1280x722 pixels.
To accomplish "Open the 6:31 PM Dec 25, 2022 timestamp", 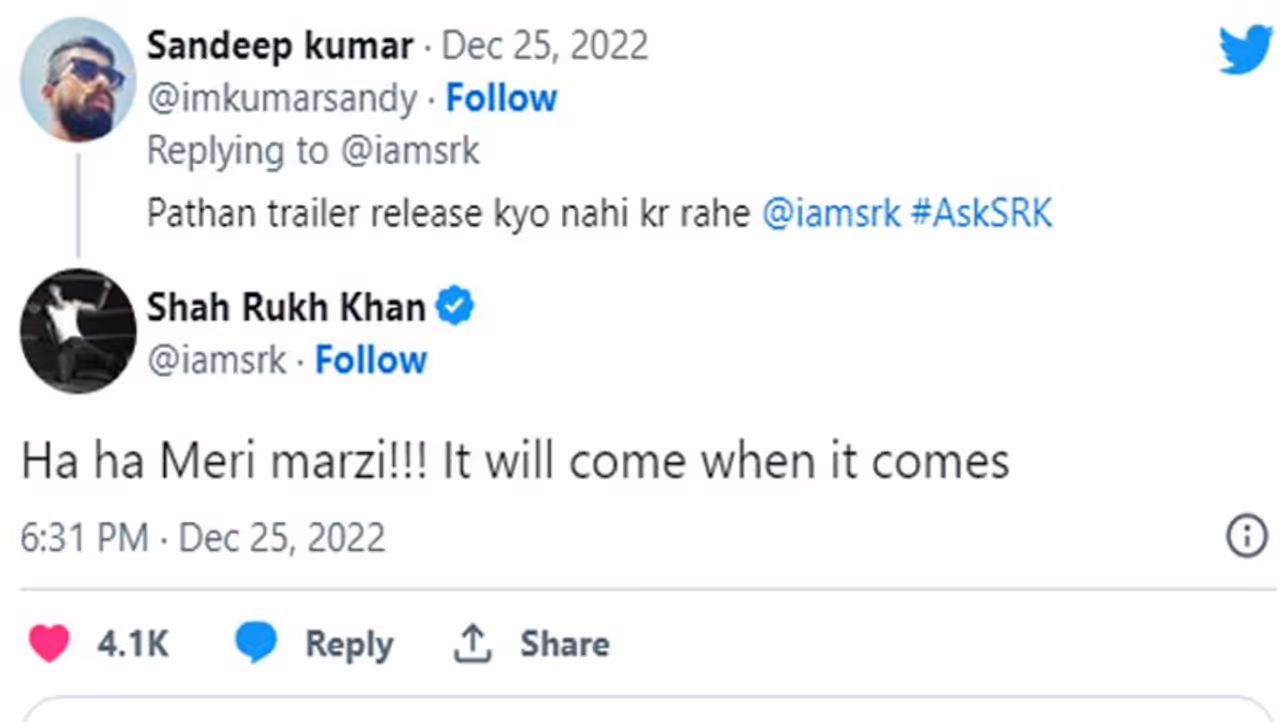I will (x=203, y=538).
